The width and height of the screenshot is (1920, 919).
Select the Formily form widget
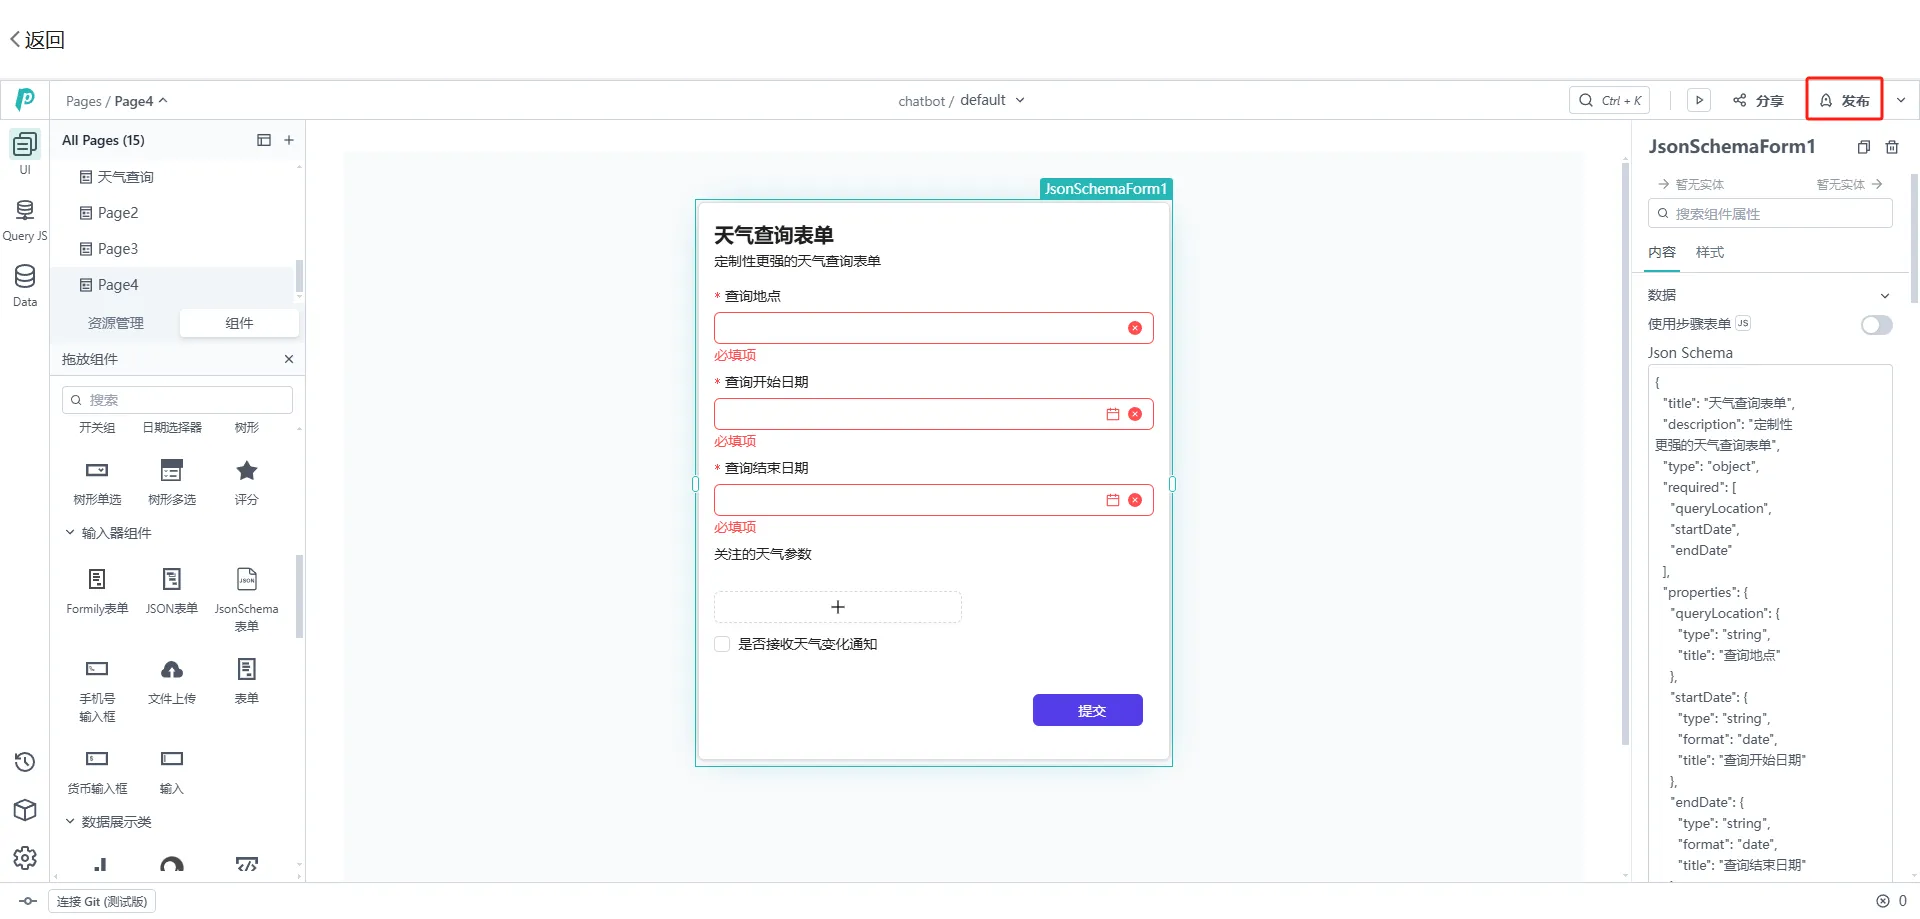pos(97,590)
